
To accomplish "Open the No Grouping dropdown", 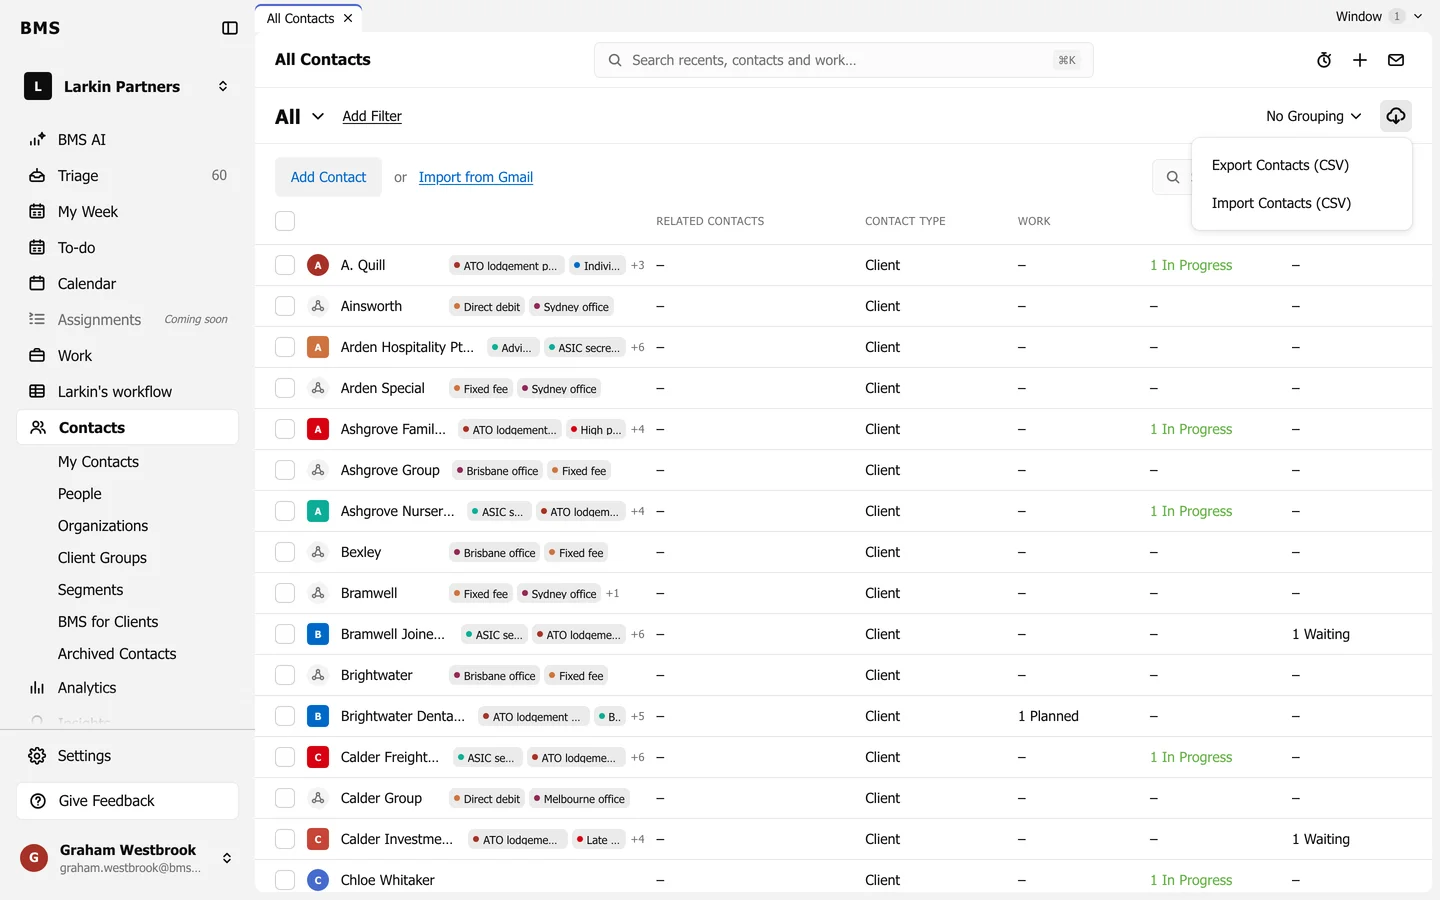I will [x=1314, y=116].
